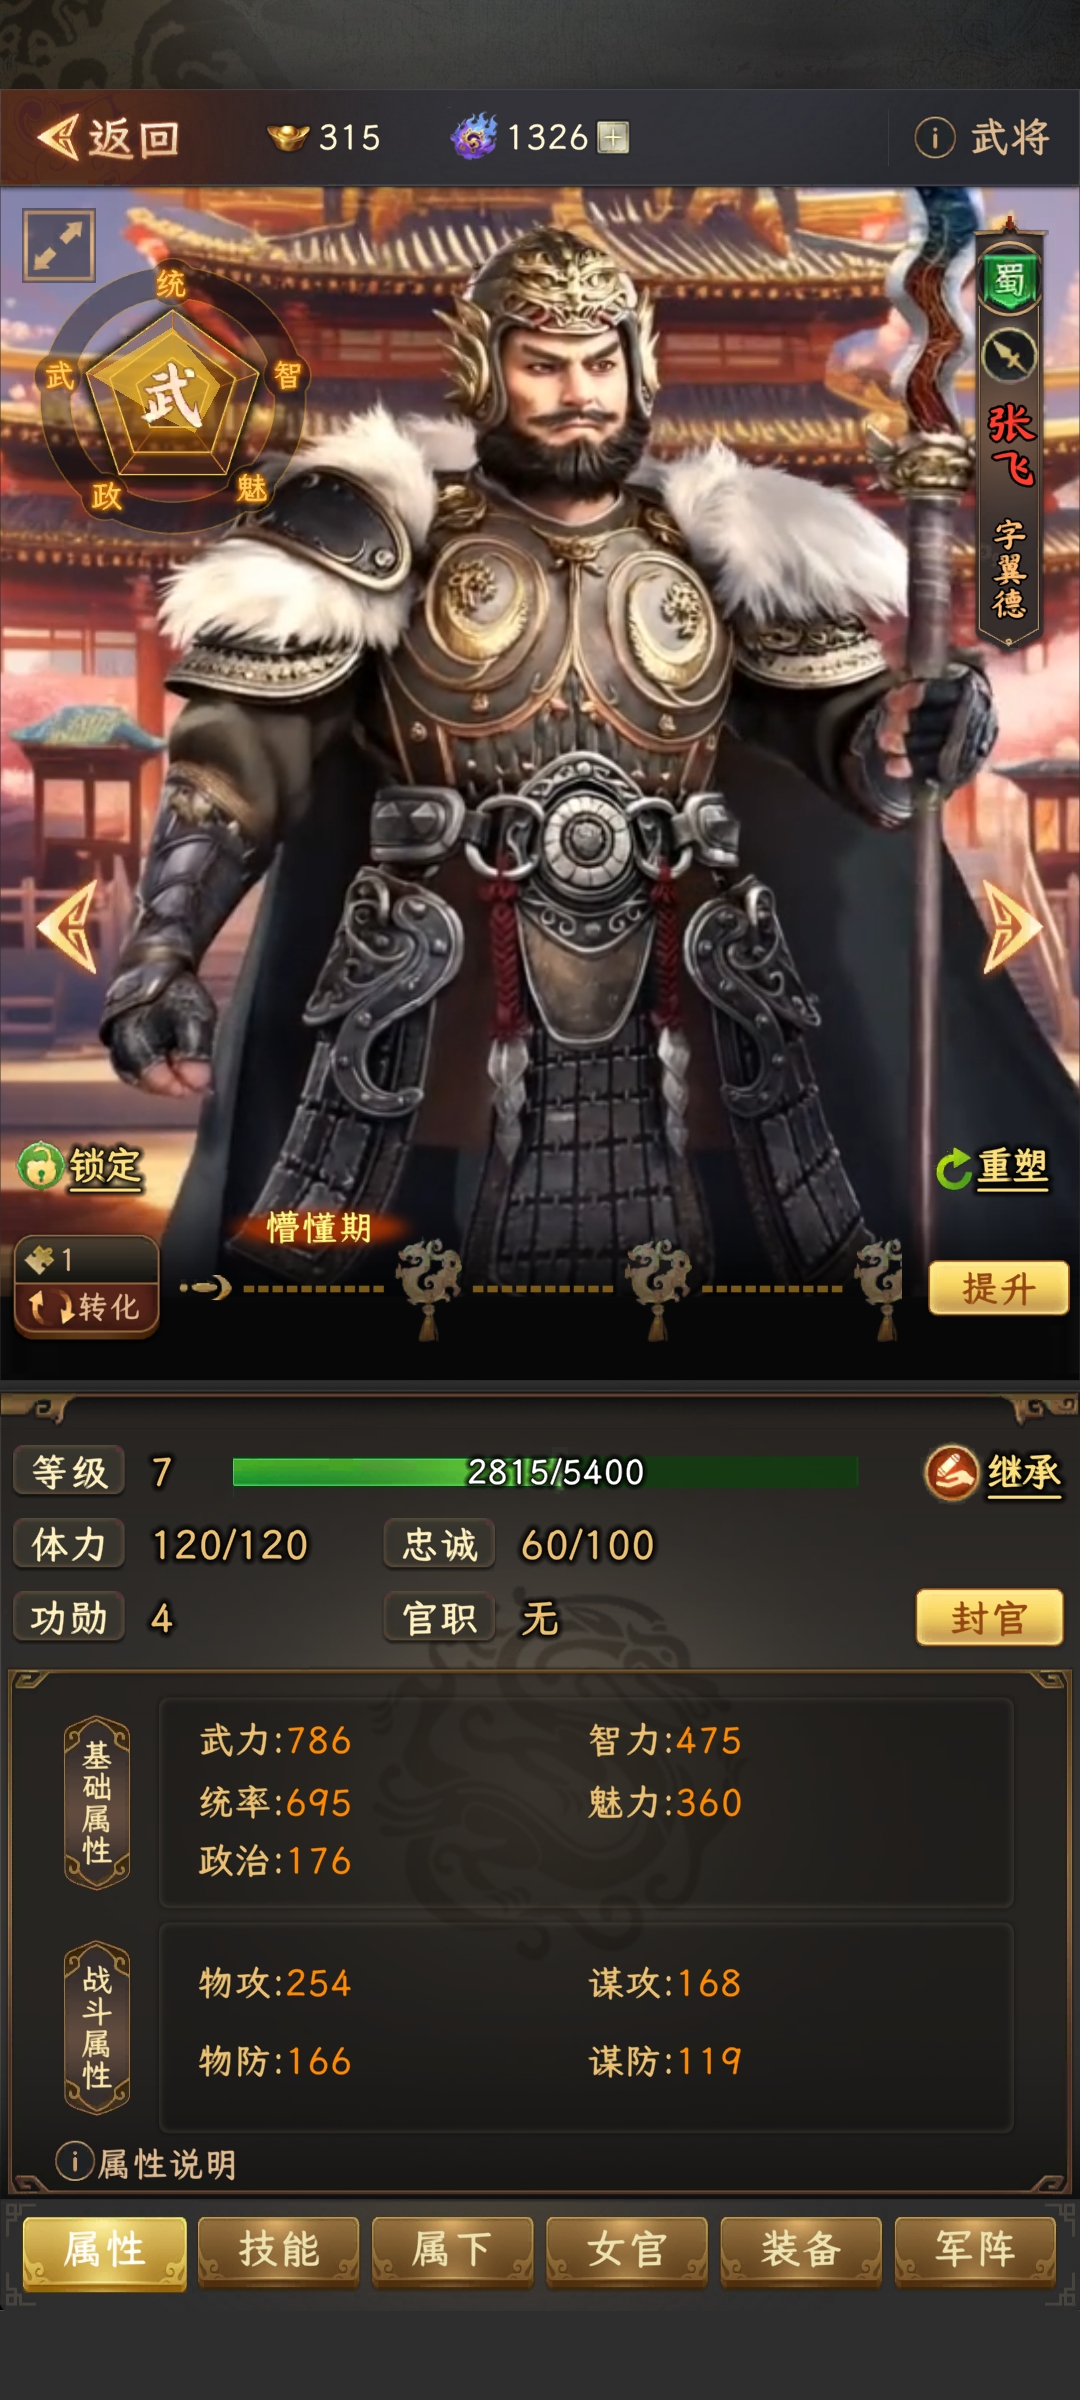Click the 转化 convert toggle button
The width and height of the screenshot is (1080, 2400).
tap(87, 1307)
